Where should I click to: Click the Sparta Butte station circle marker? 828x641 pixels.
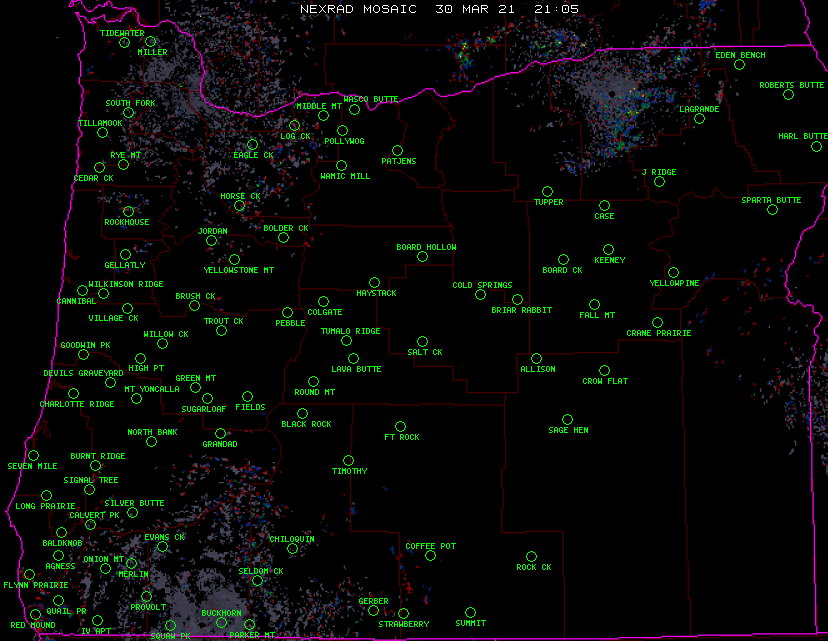pos(772,210)
